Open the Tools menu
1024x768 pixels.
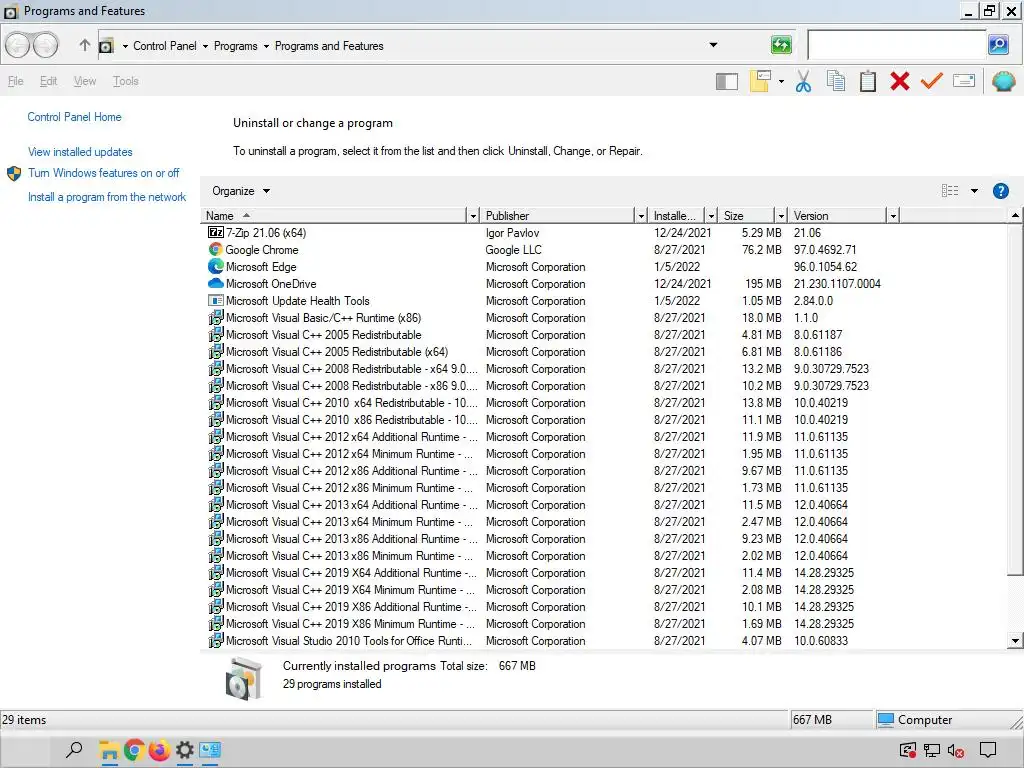[x=125, y=81]
